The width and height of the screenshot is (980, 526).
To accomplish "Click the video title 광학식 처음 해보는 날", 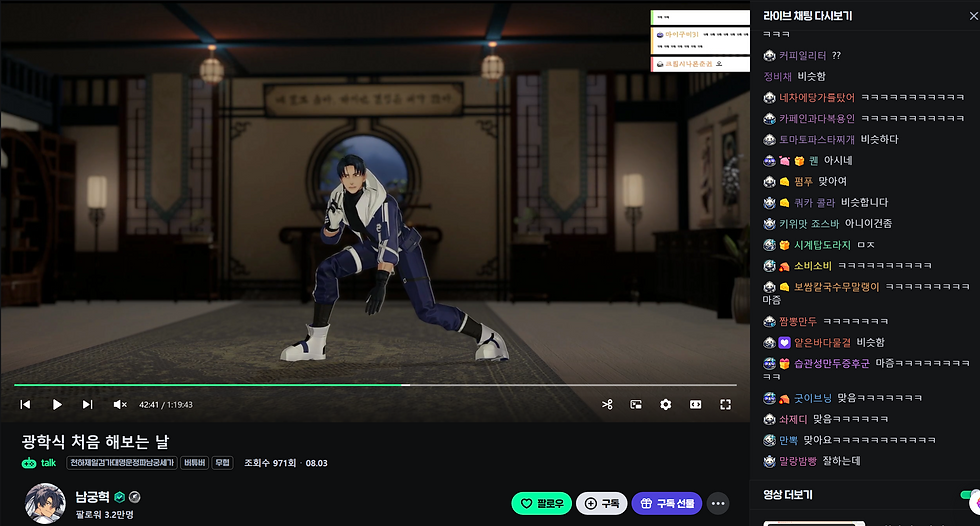I will 95,442.
